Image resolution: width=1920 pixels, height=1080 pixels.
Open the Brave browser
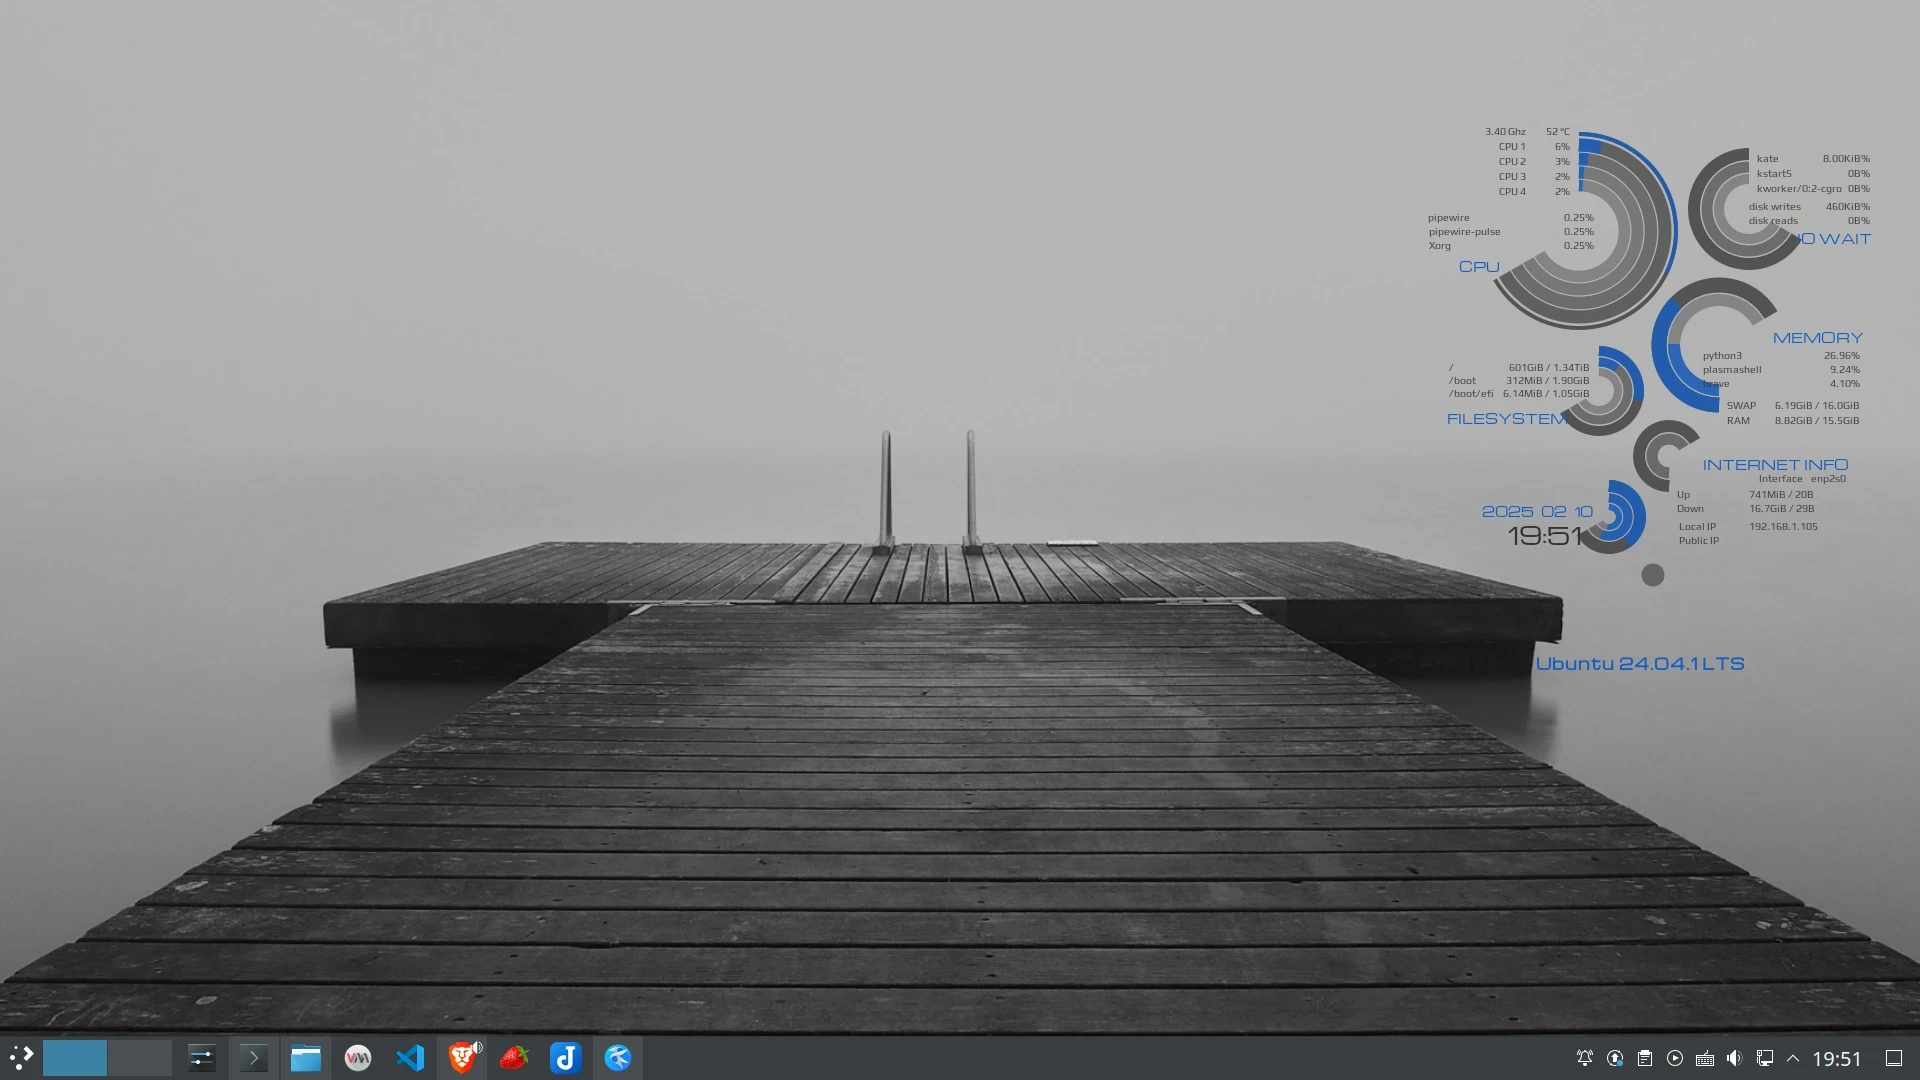point(462,1058)
